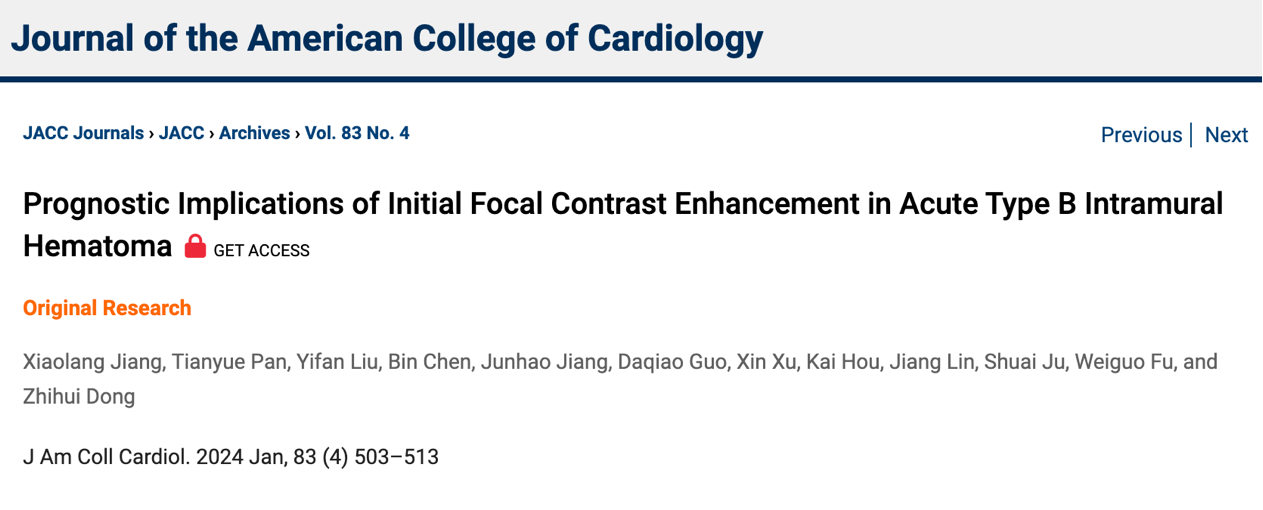Open the JACC Journals breadcrumb
Screen dimensions: 1263x510
click(x=83, y=133)
